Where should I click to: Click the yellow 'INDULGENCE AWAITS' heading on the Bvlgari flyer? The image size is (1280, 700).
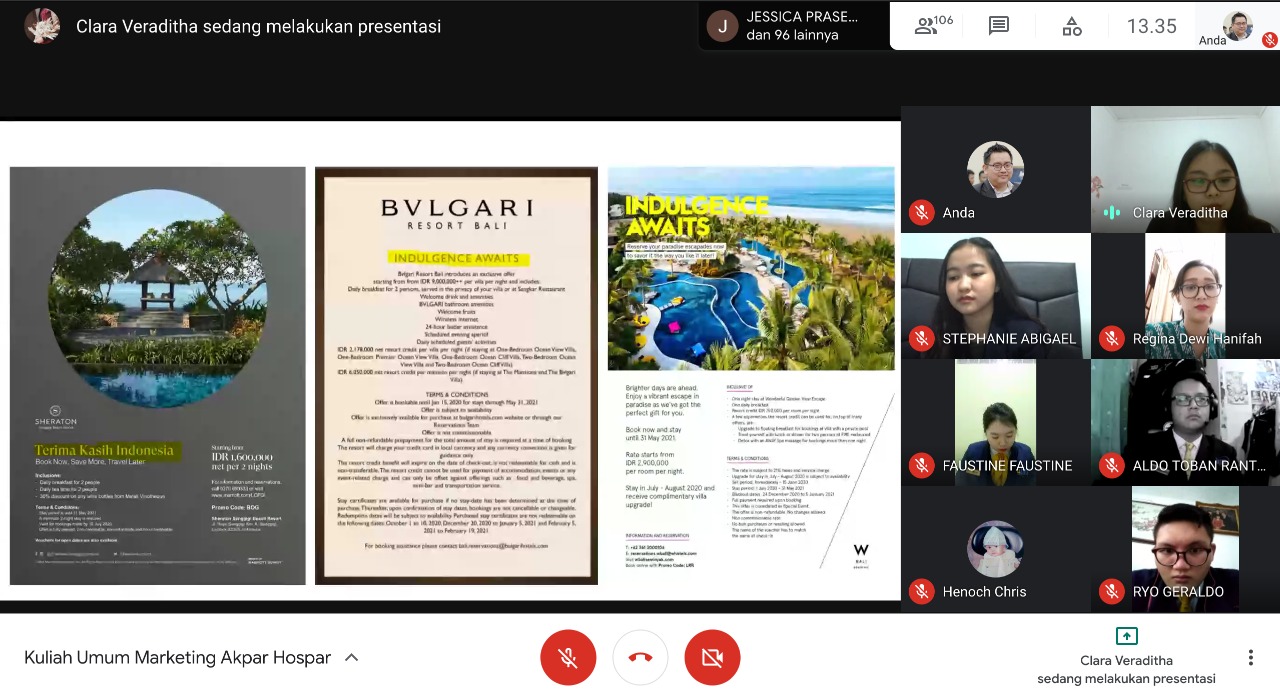click(456, 257)
